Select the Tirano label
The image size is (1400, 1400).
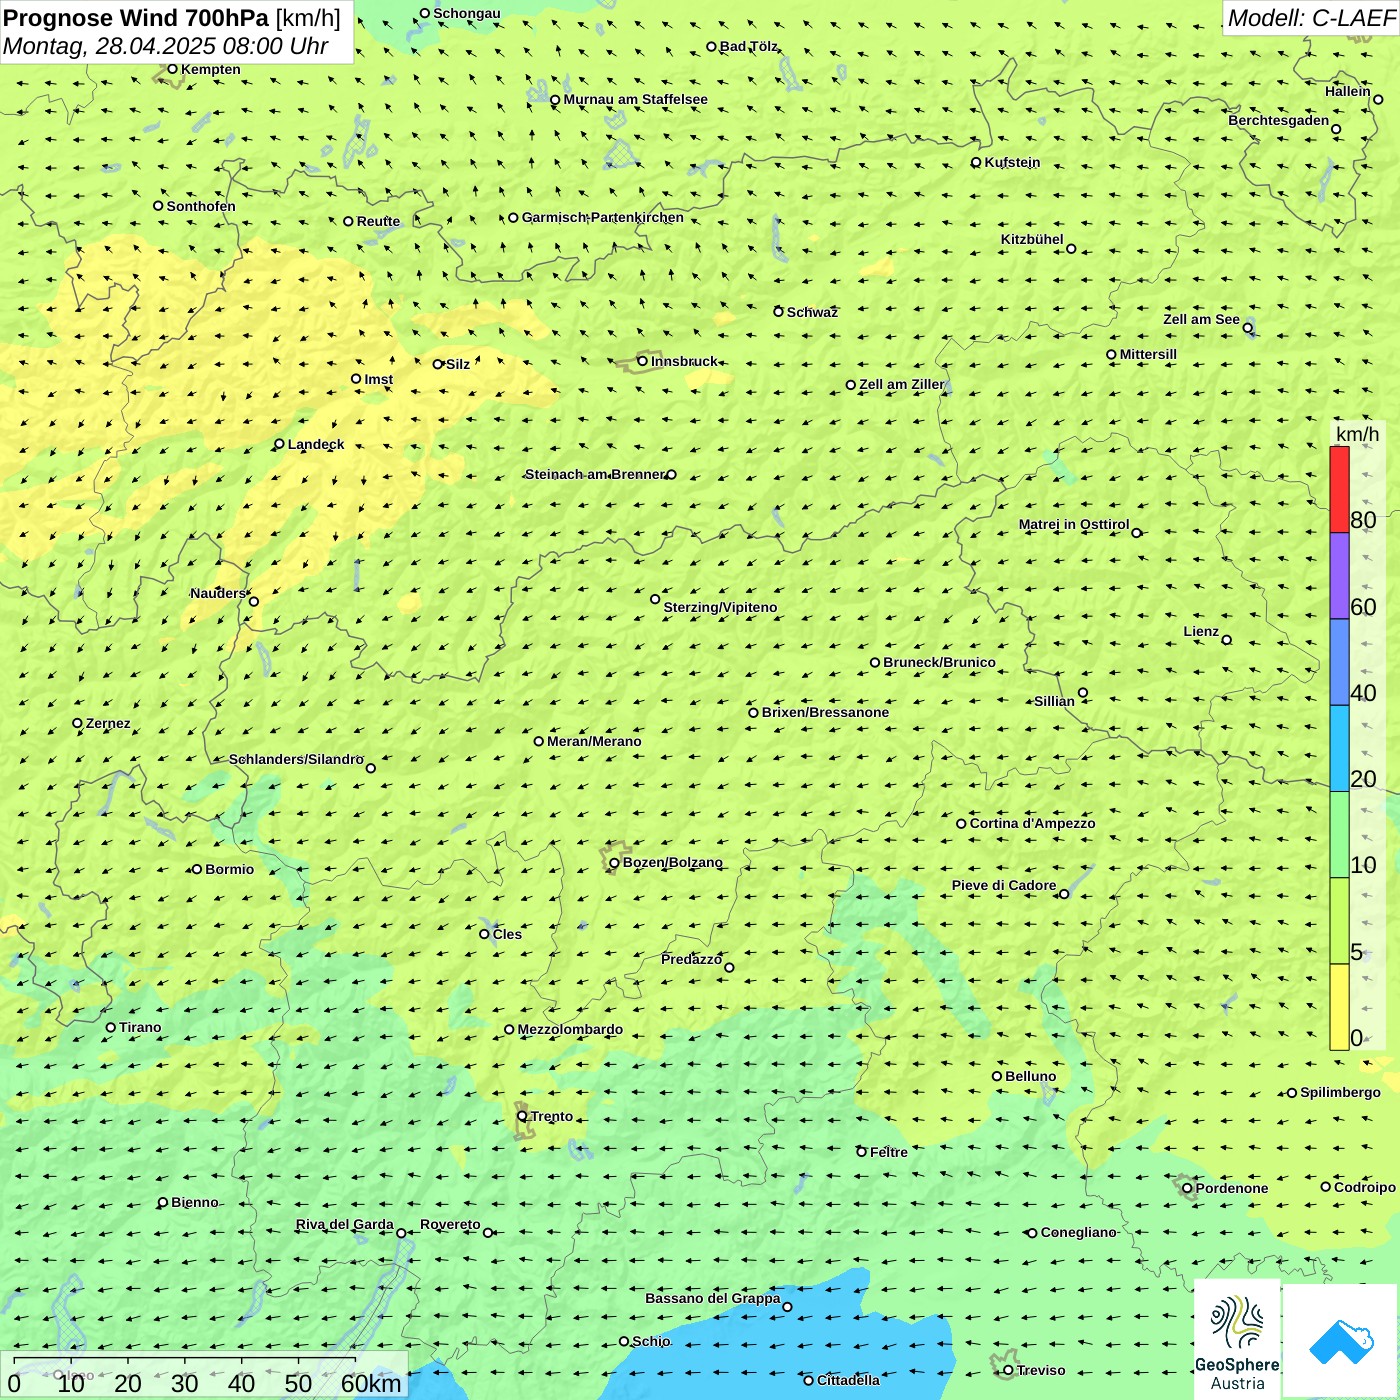coord(140,1027)
